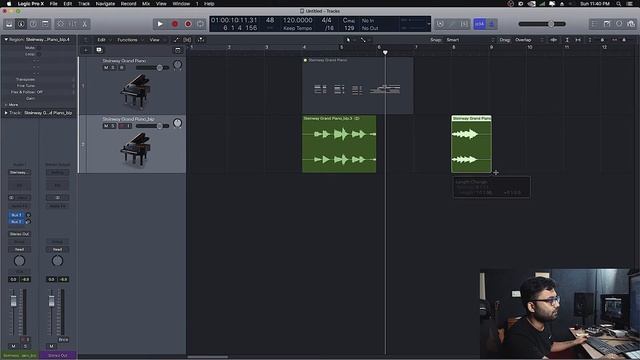
Task: Open the Functions menu in Tracks area
Action: (129, 40)
